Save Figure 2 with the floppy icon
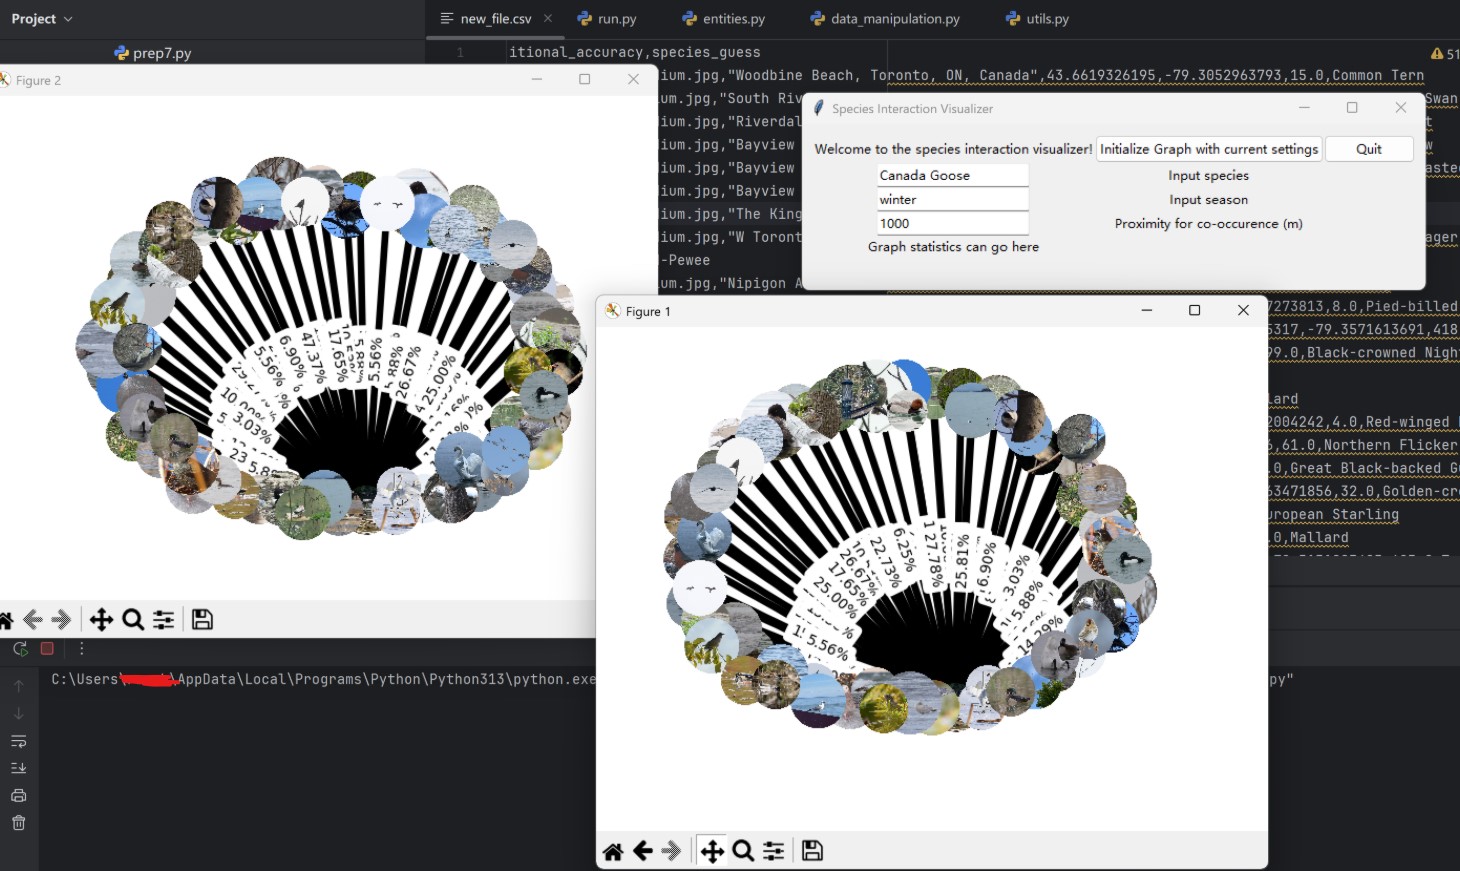 [x=202, y=620]
